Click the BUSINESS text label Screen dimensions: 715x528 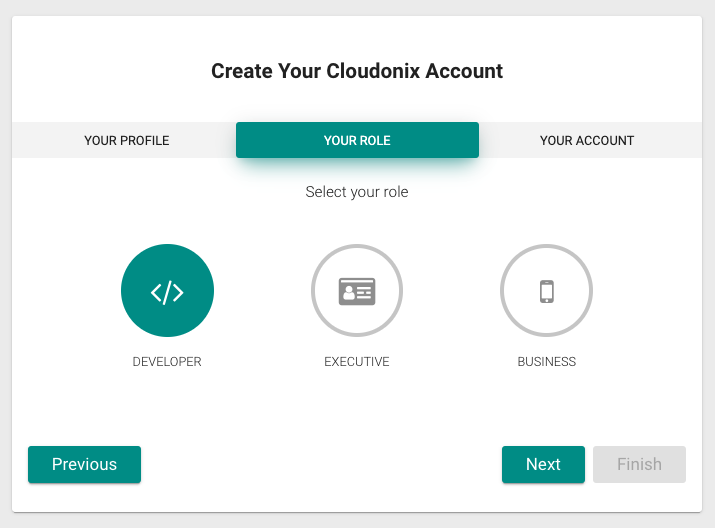546,362
